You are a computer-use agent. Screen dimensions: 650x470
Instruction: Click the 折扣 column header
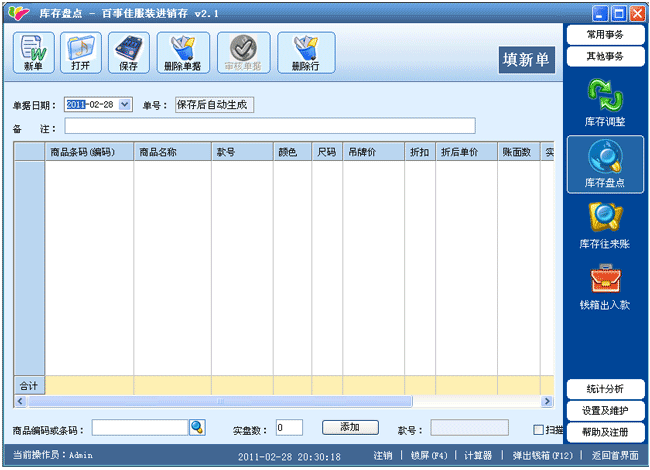click(x=420, y=152)
